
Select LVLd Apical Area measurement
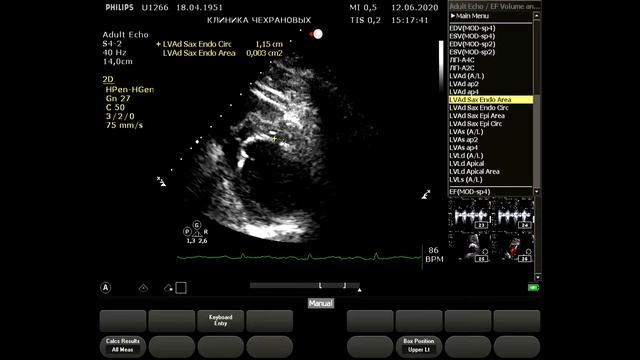474,171
